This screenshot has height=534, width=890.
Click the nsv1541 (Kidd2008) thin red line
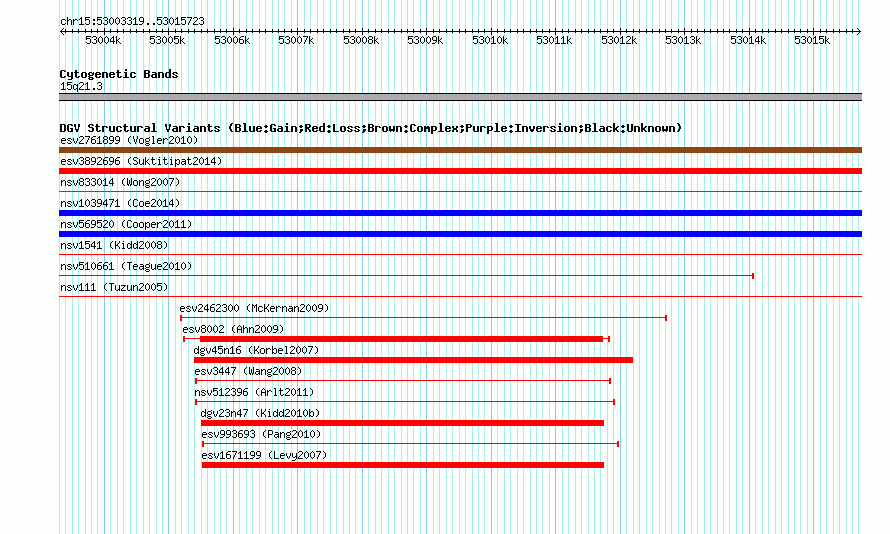click(460, 255)
